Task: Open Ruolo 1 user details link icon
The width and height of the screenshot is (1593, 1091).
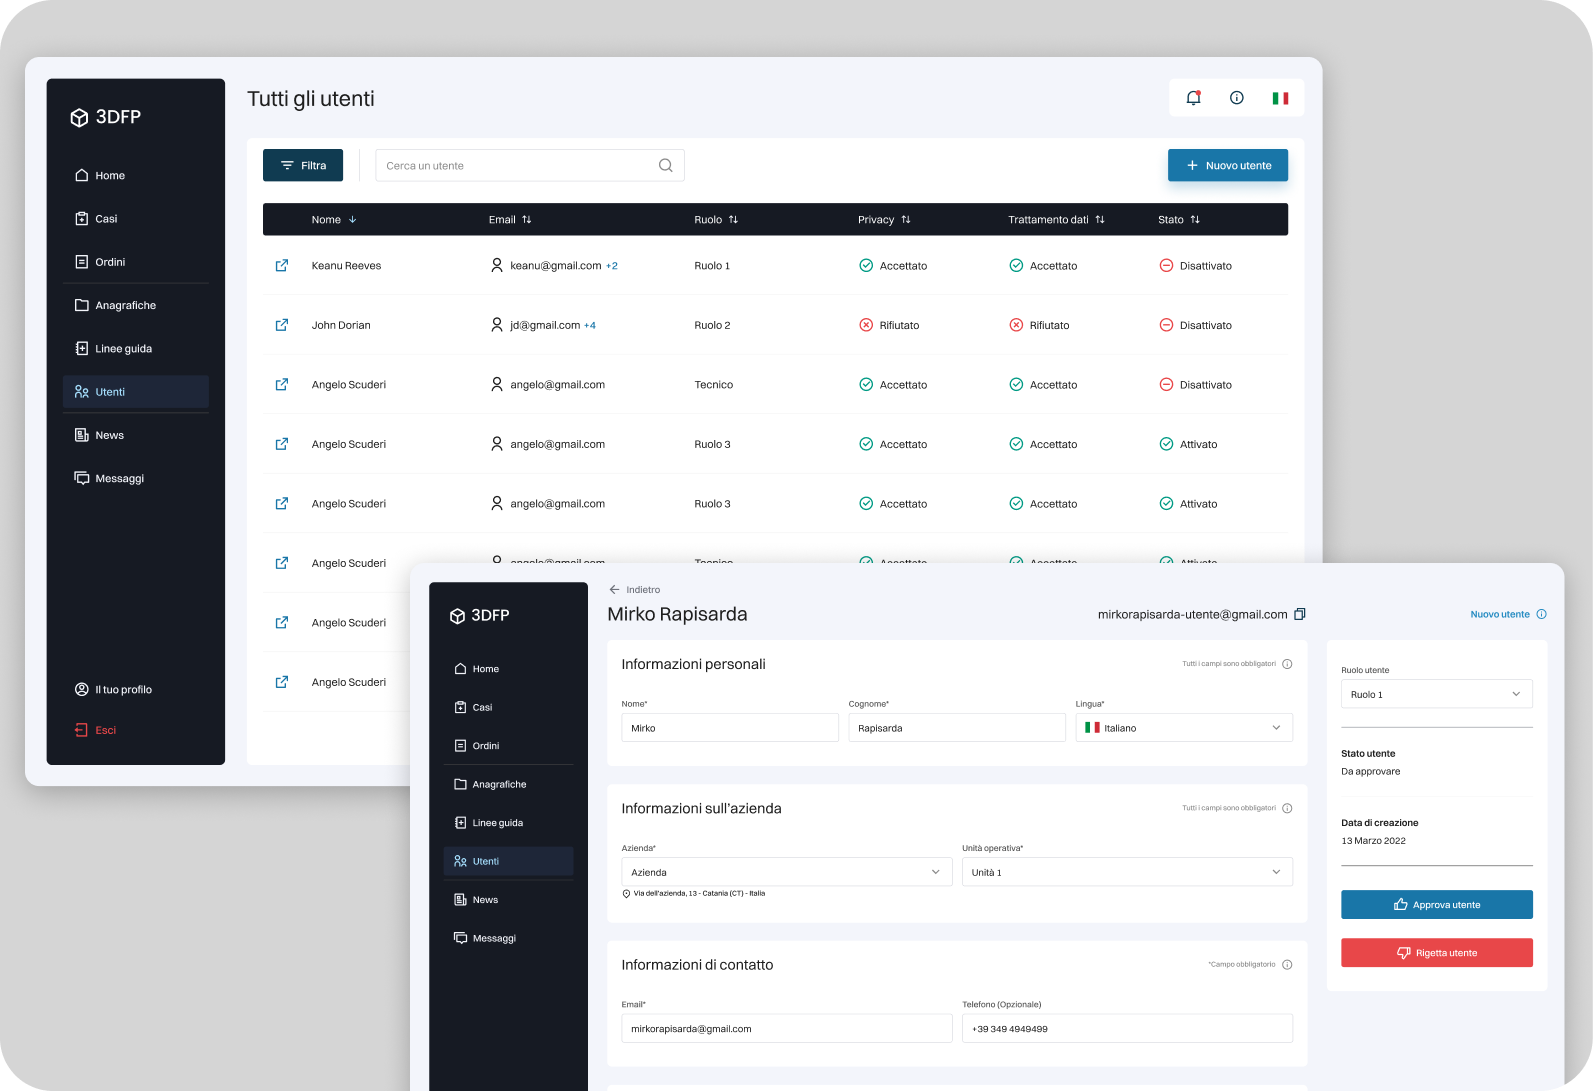Action: point(282,265)
